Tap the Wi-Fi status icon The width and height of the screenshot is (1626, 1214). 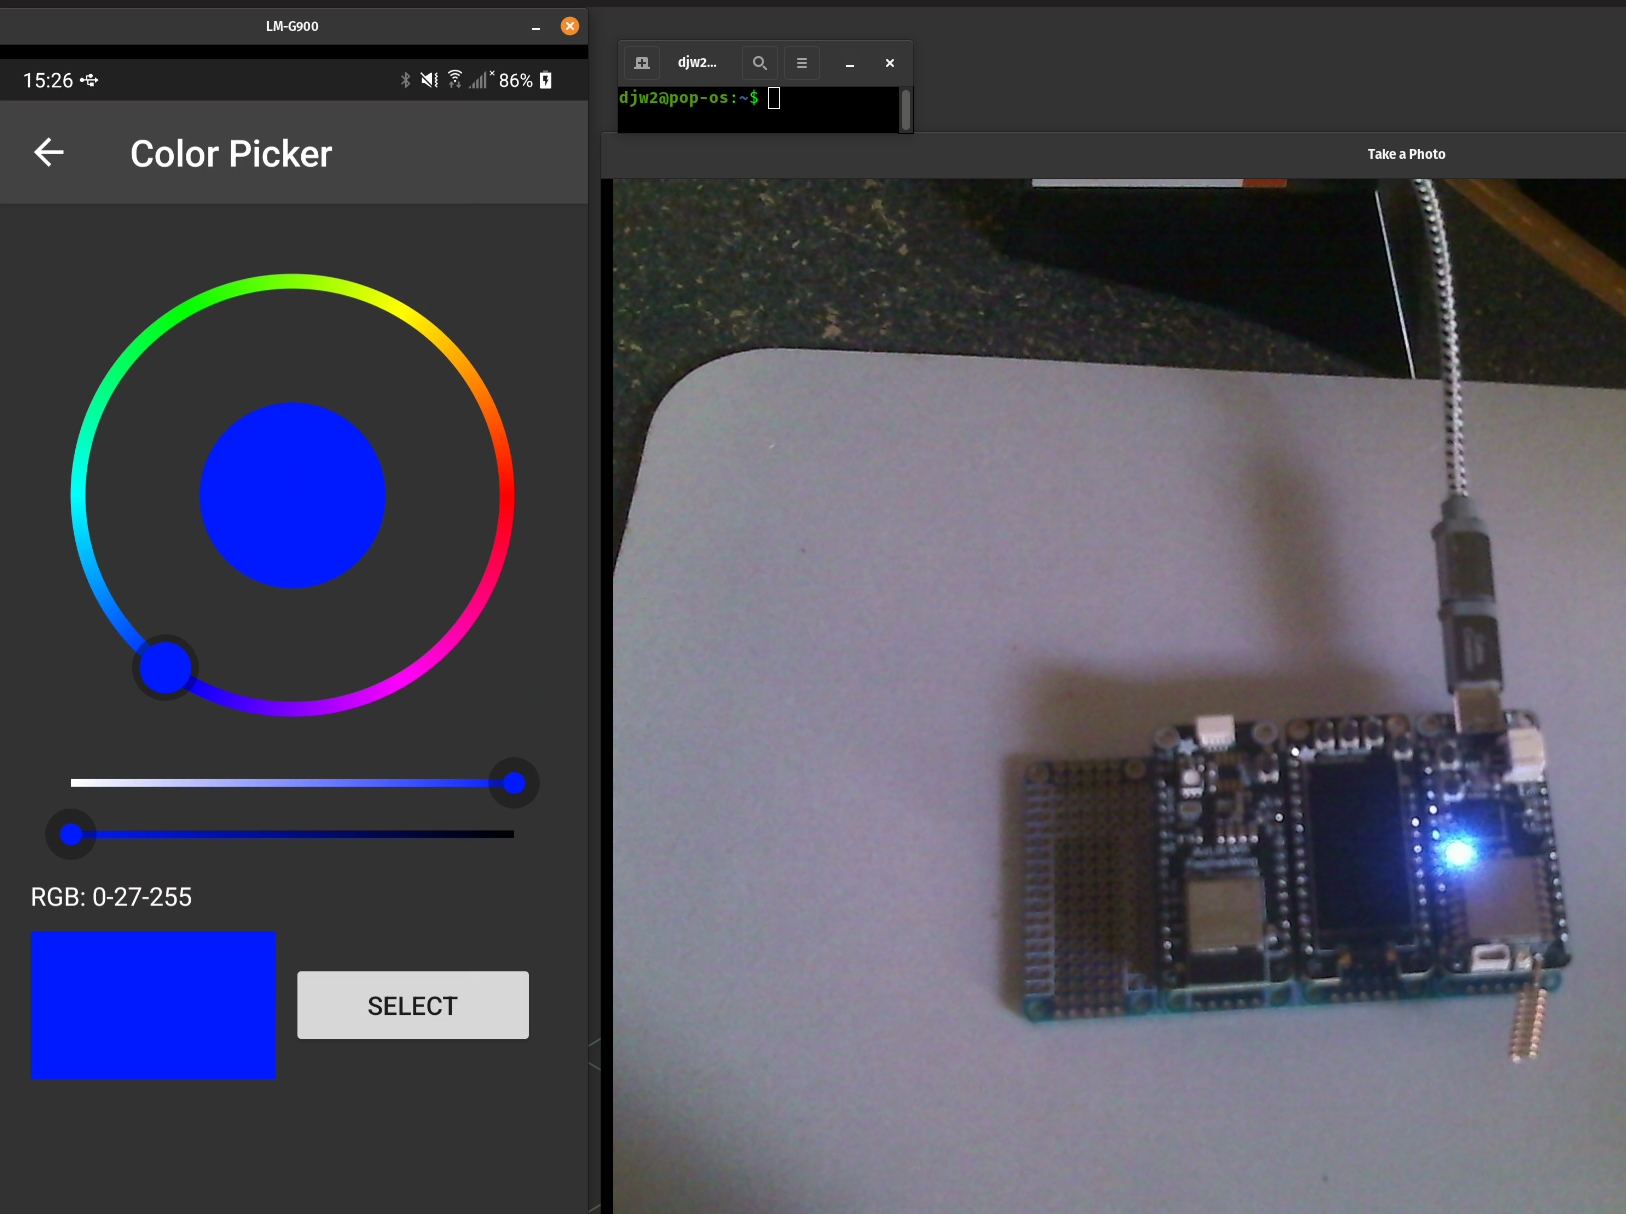(455, 79)
